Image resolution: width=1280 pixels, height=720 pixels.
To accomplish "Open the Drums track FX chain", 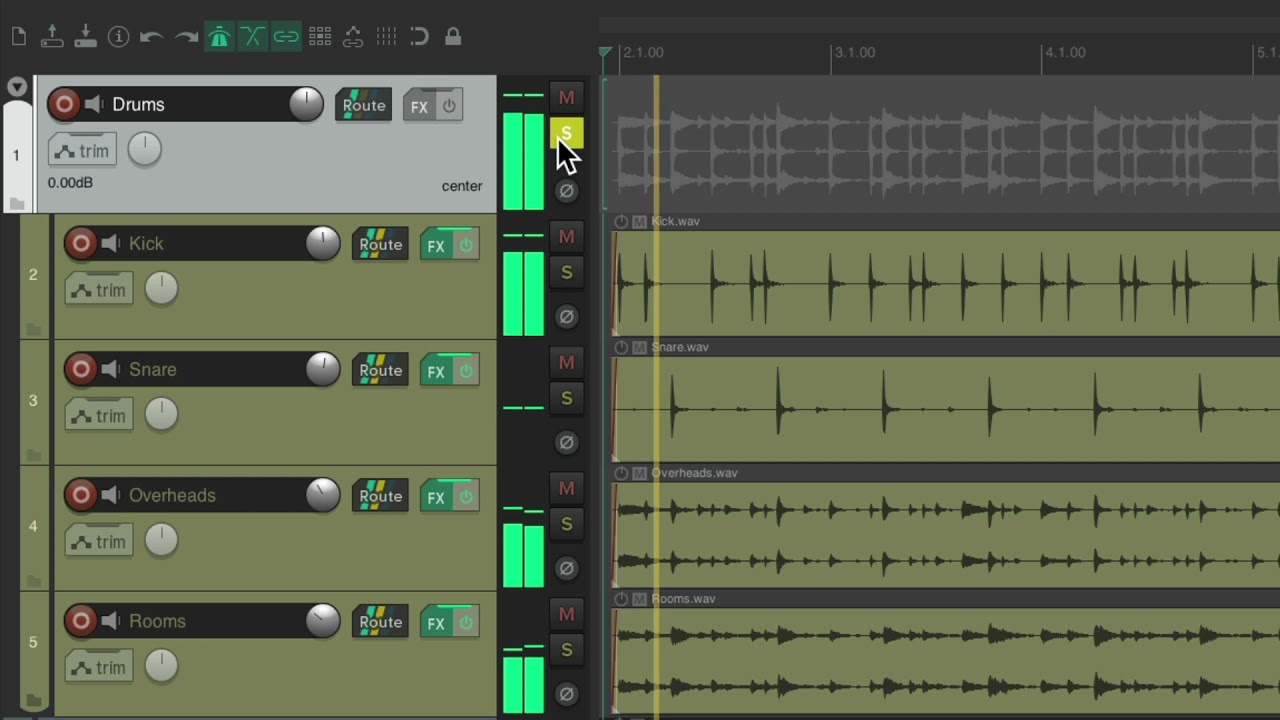I will pos(419,106).
